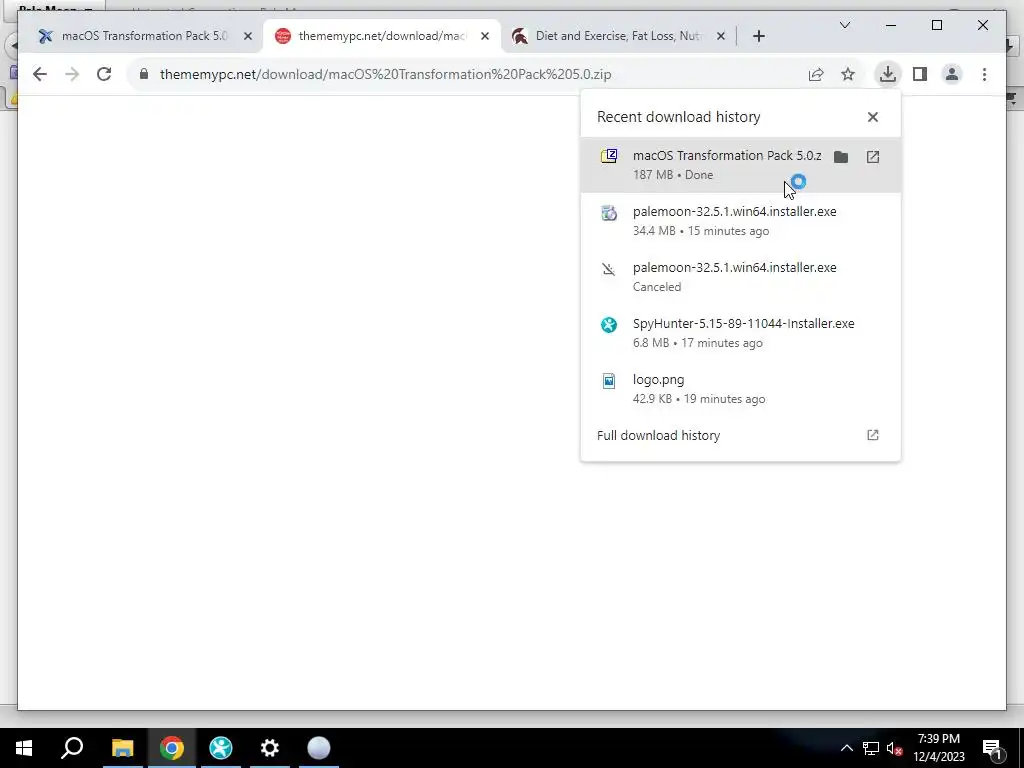Open macOS Transformation Pack zip file
Image resolution: width=1024 pixels, height=768 pixels.
[x=873, y=157]
